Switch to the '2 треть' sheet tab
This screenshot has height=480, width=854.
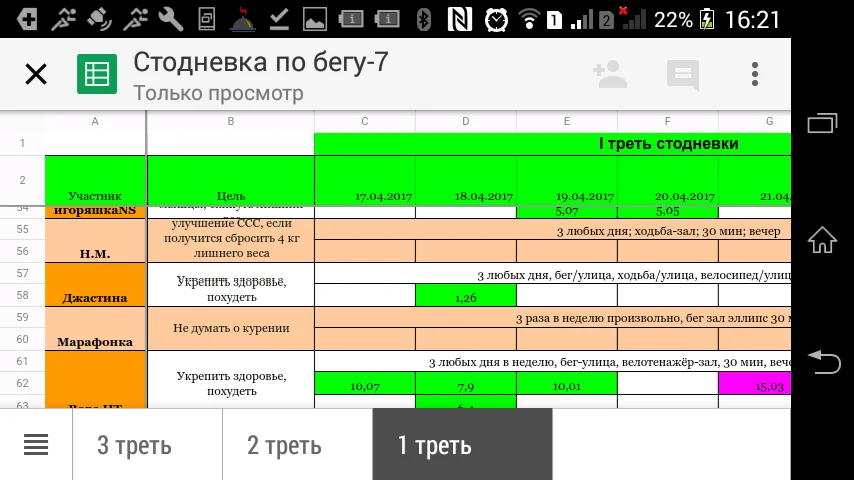pyautogui.click(x=297, y=445)
